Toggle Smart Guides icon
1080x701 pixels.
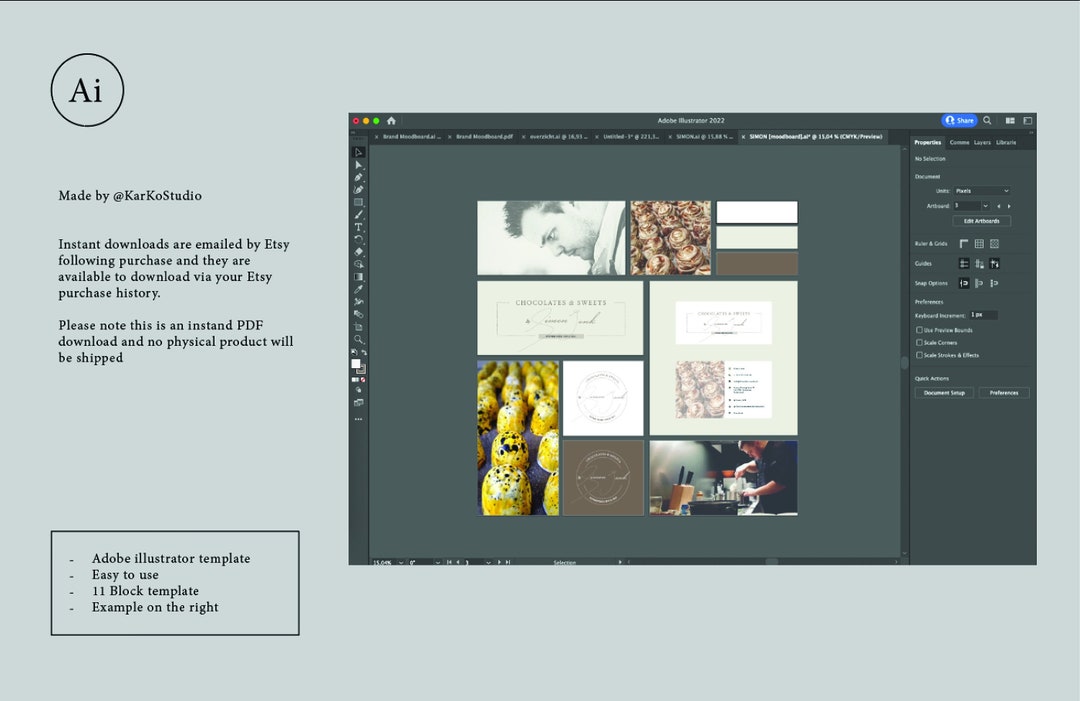995,264
